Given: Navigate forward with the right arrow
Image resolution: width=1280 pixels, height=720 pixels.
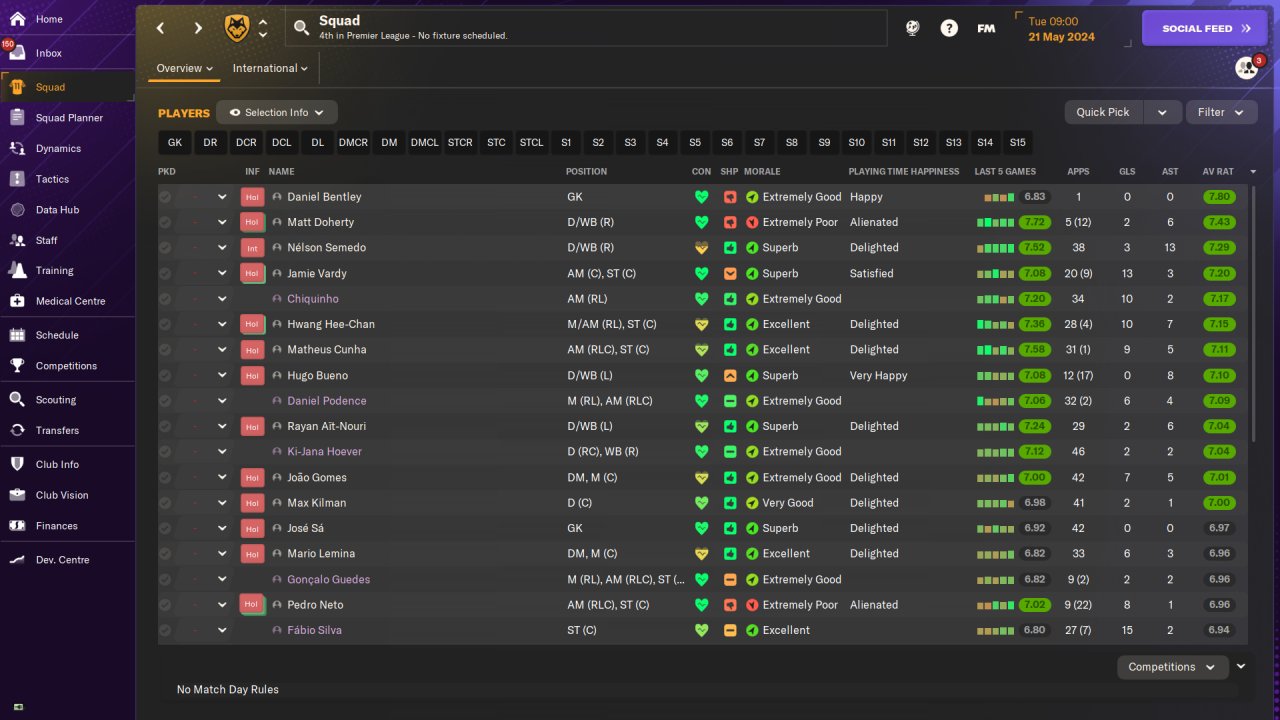Looking at the screenshot, I should [198, 28].
